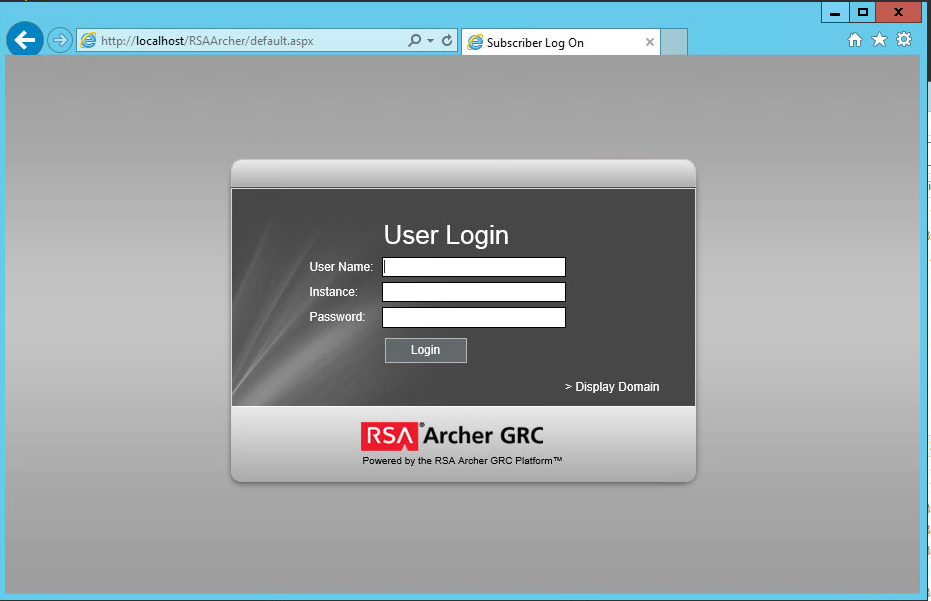Refresh the page with the reload icon

[447, 40]
